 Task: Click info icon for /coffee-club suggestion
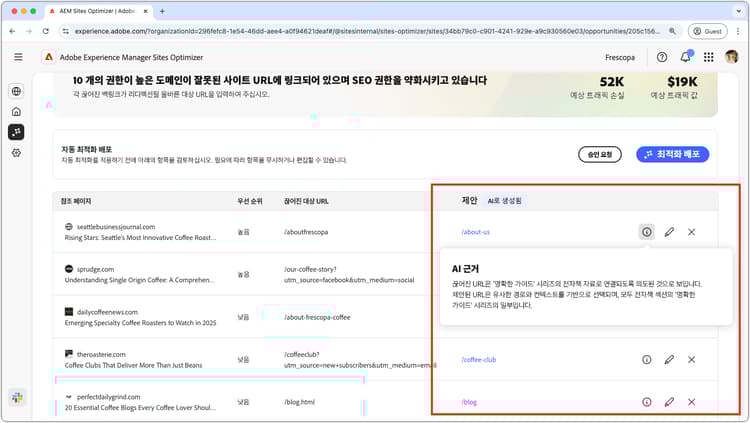pos(647,359)
